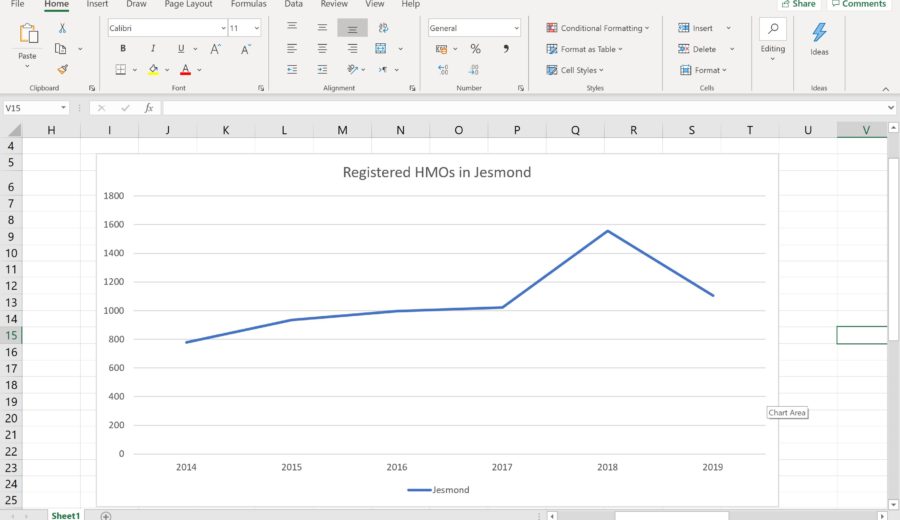This screenshot has height=520, width=900.
Task: Toggle Bold formatting
Action: click(123, 49)
